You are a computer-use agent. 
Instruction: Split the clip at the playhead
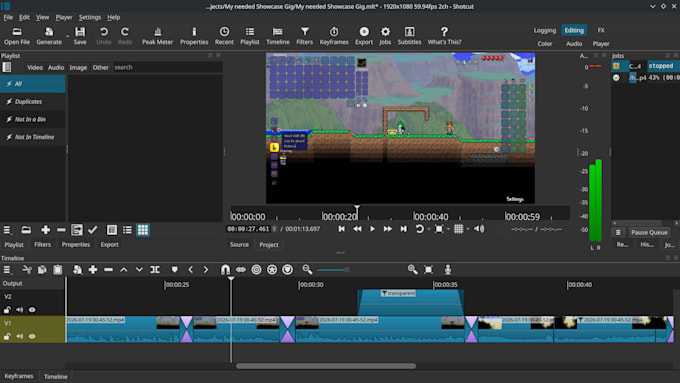click(155, 270)
